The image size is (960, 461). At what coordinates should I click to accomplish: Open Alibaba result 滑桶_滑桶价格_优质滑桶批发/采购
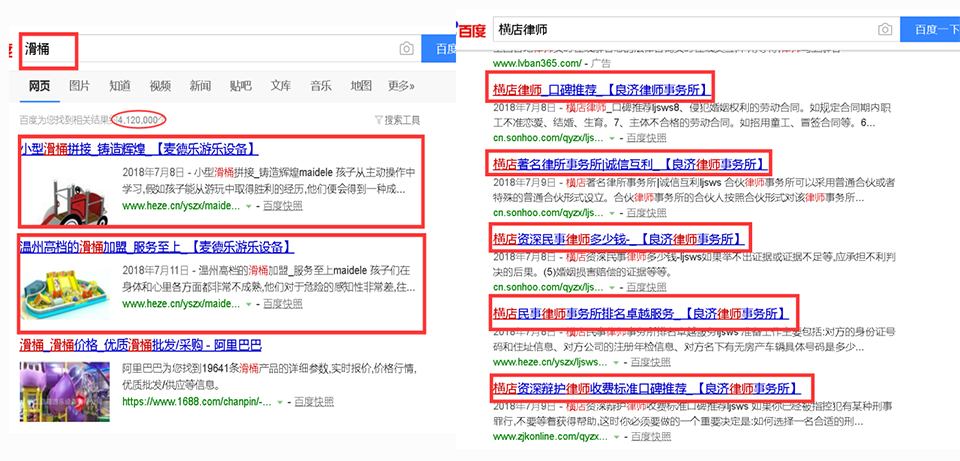pos(141,345)
